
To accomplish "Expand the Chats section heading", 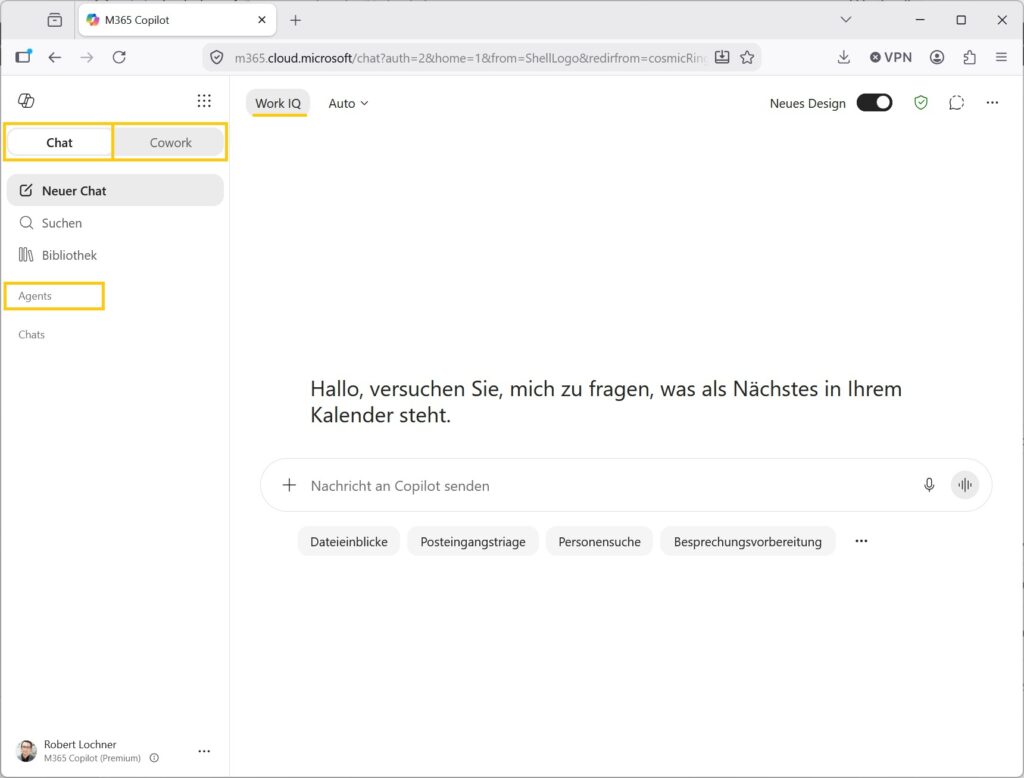I will (x=31, y=334).
